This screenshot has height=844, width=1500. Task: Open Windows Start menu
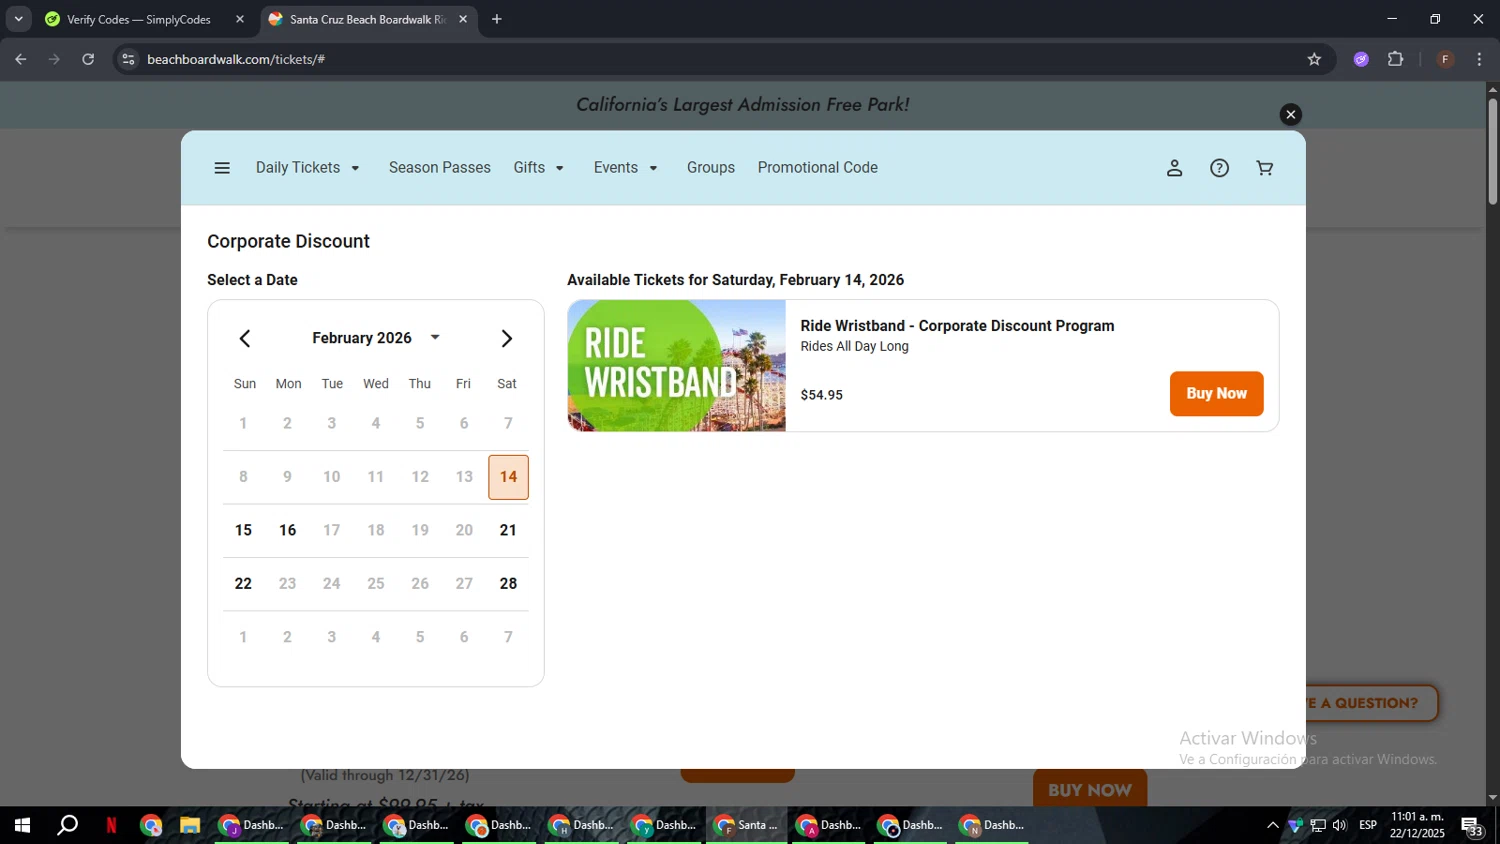pyautogui.click(x=22, y=825)
